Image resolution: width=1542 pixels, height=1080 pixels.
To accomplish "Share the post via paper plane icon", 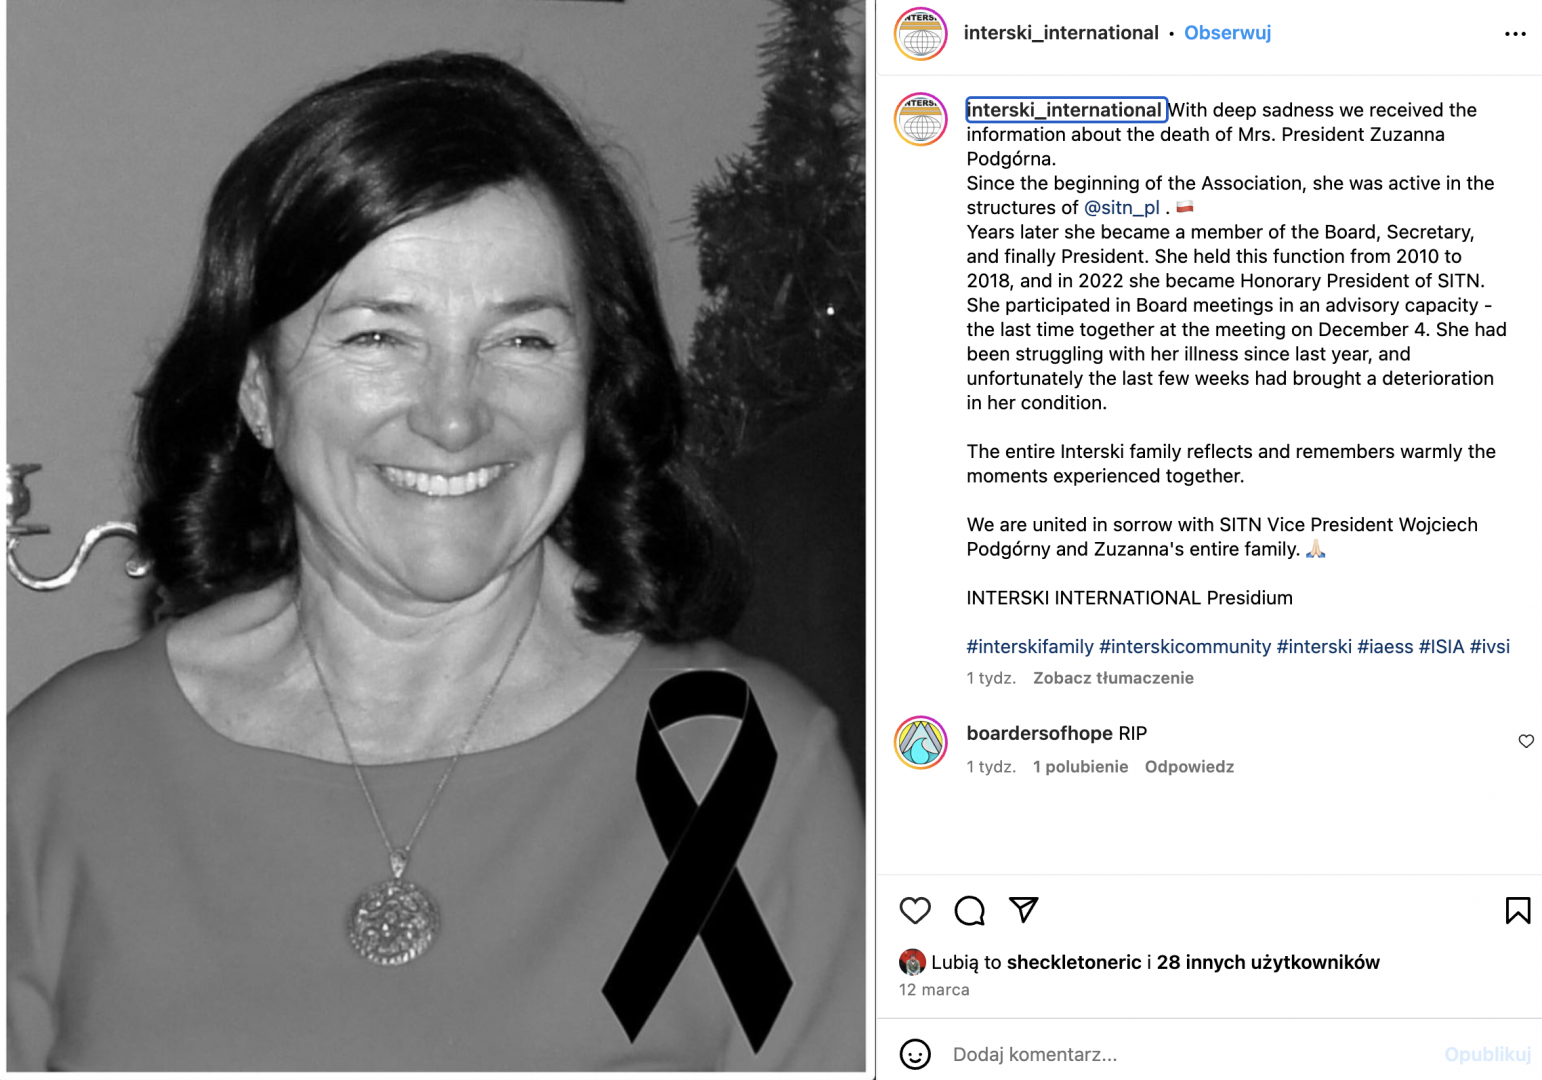I will (x=1023, y=909).
